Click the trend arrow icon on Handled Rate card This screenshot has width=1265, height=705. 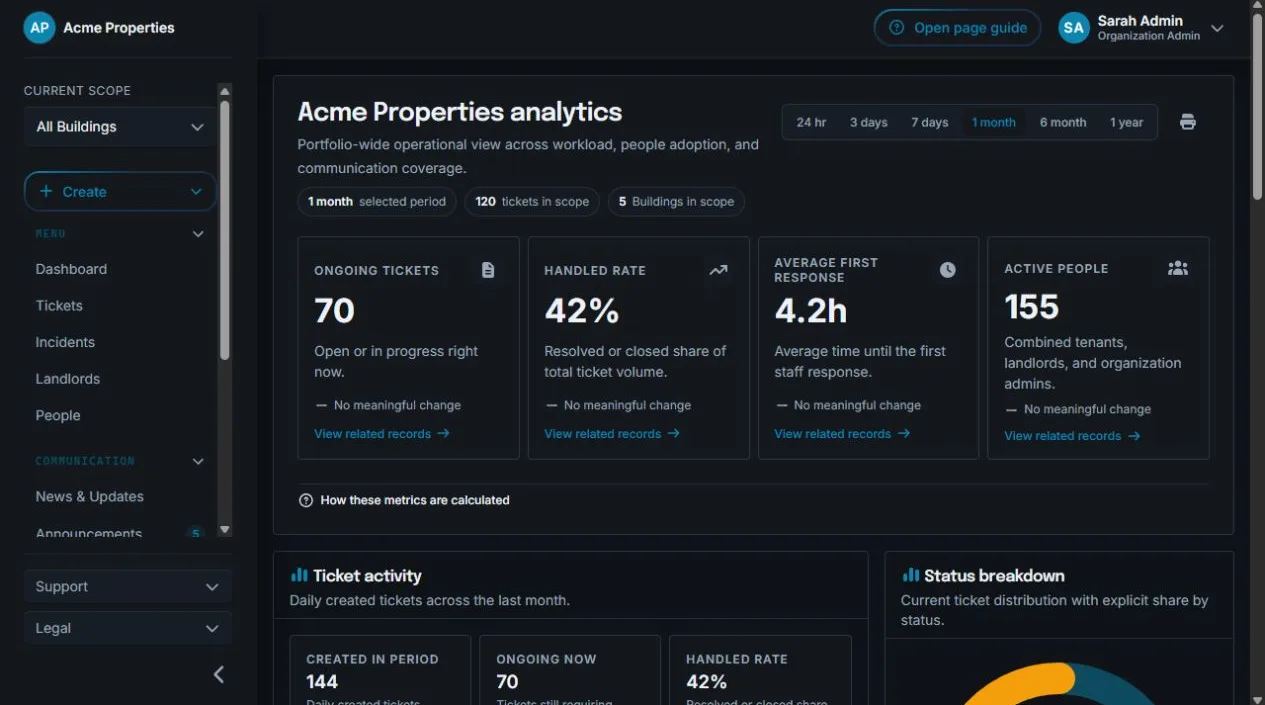coord(718,270)
